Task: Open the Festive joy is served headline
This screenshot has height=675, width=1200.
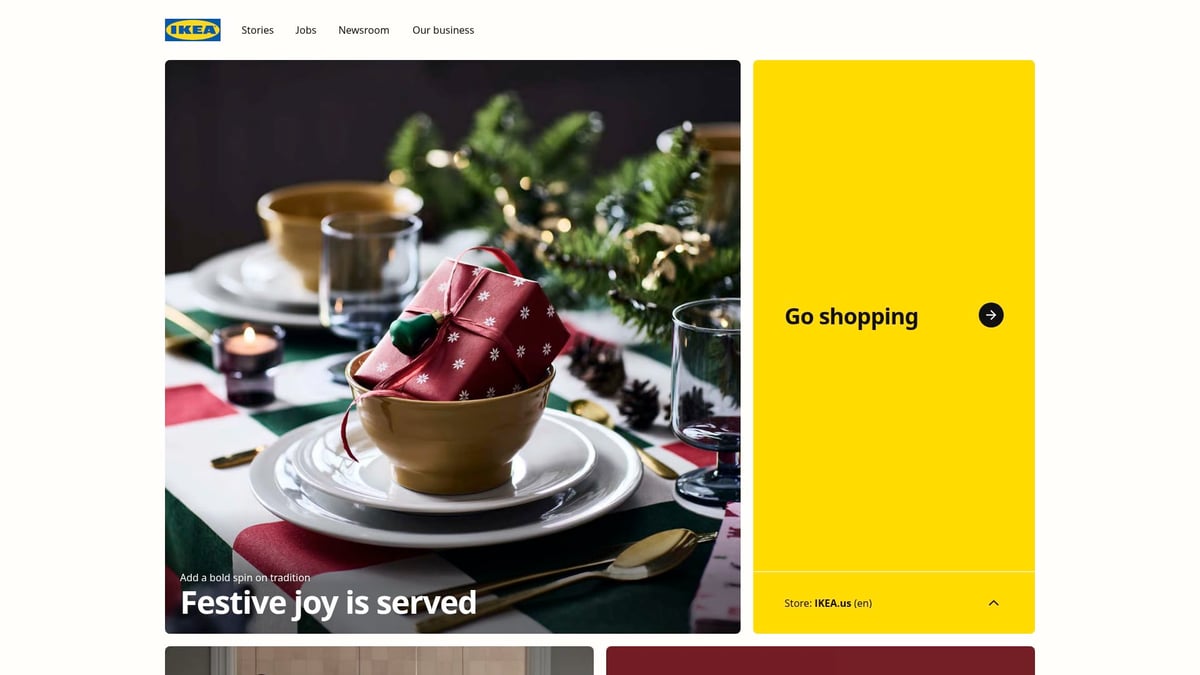Action: pyautogui.click(x=328, y=602)
